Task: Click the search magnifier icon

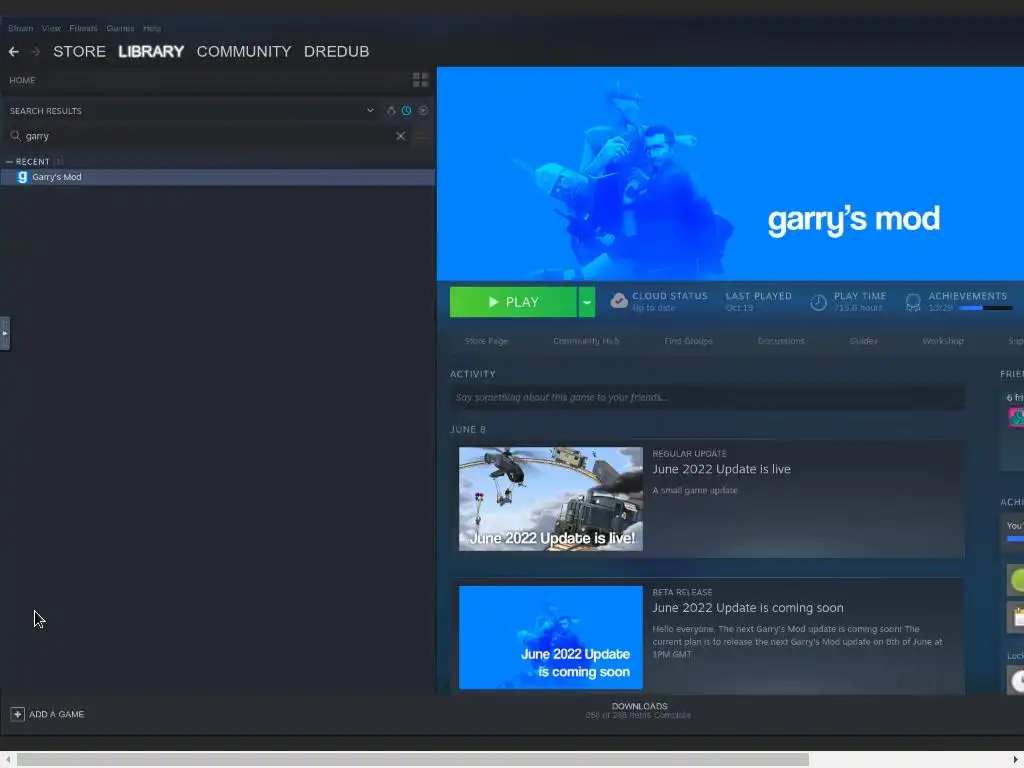Action: pos(16,136)
